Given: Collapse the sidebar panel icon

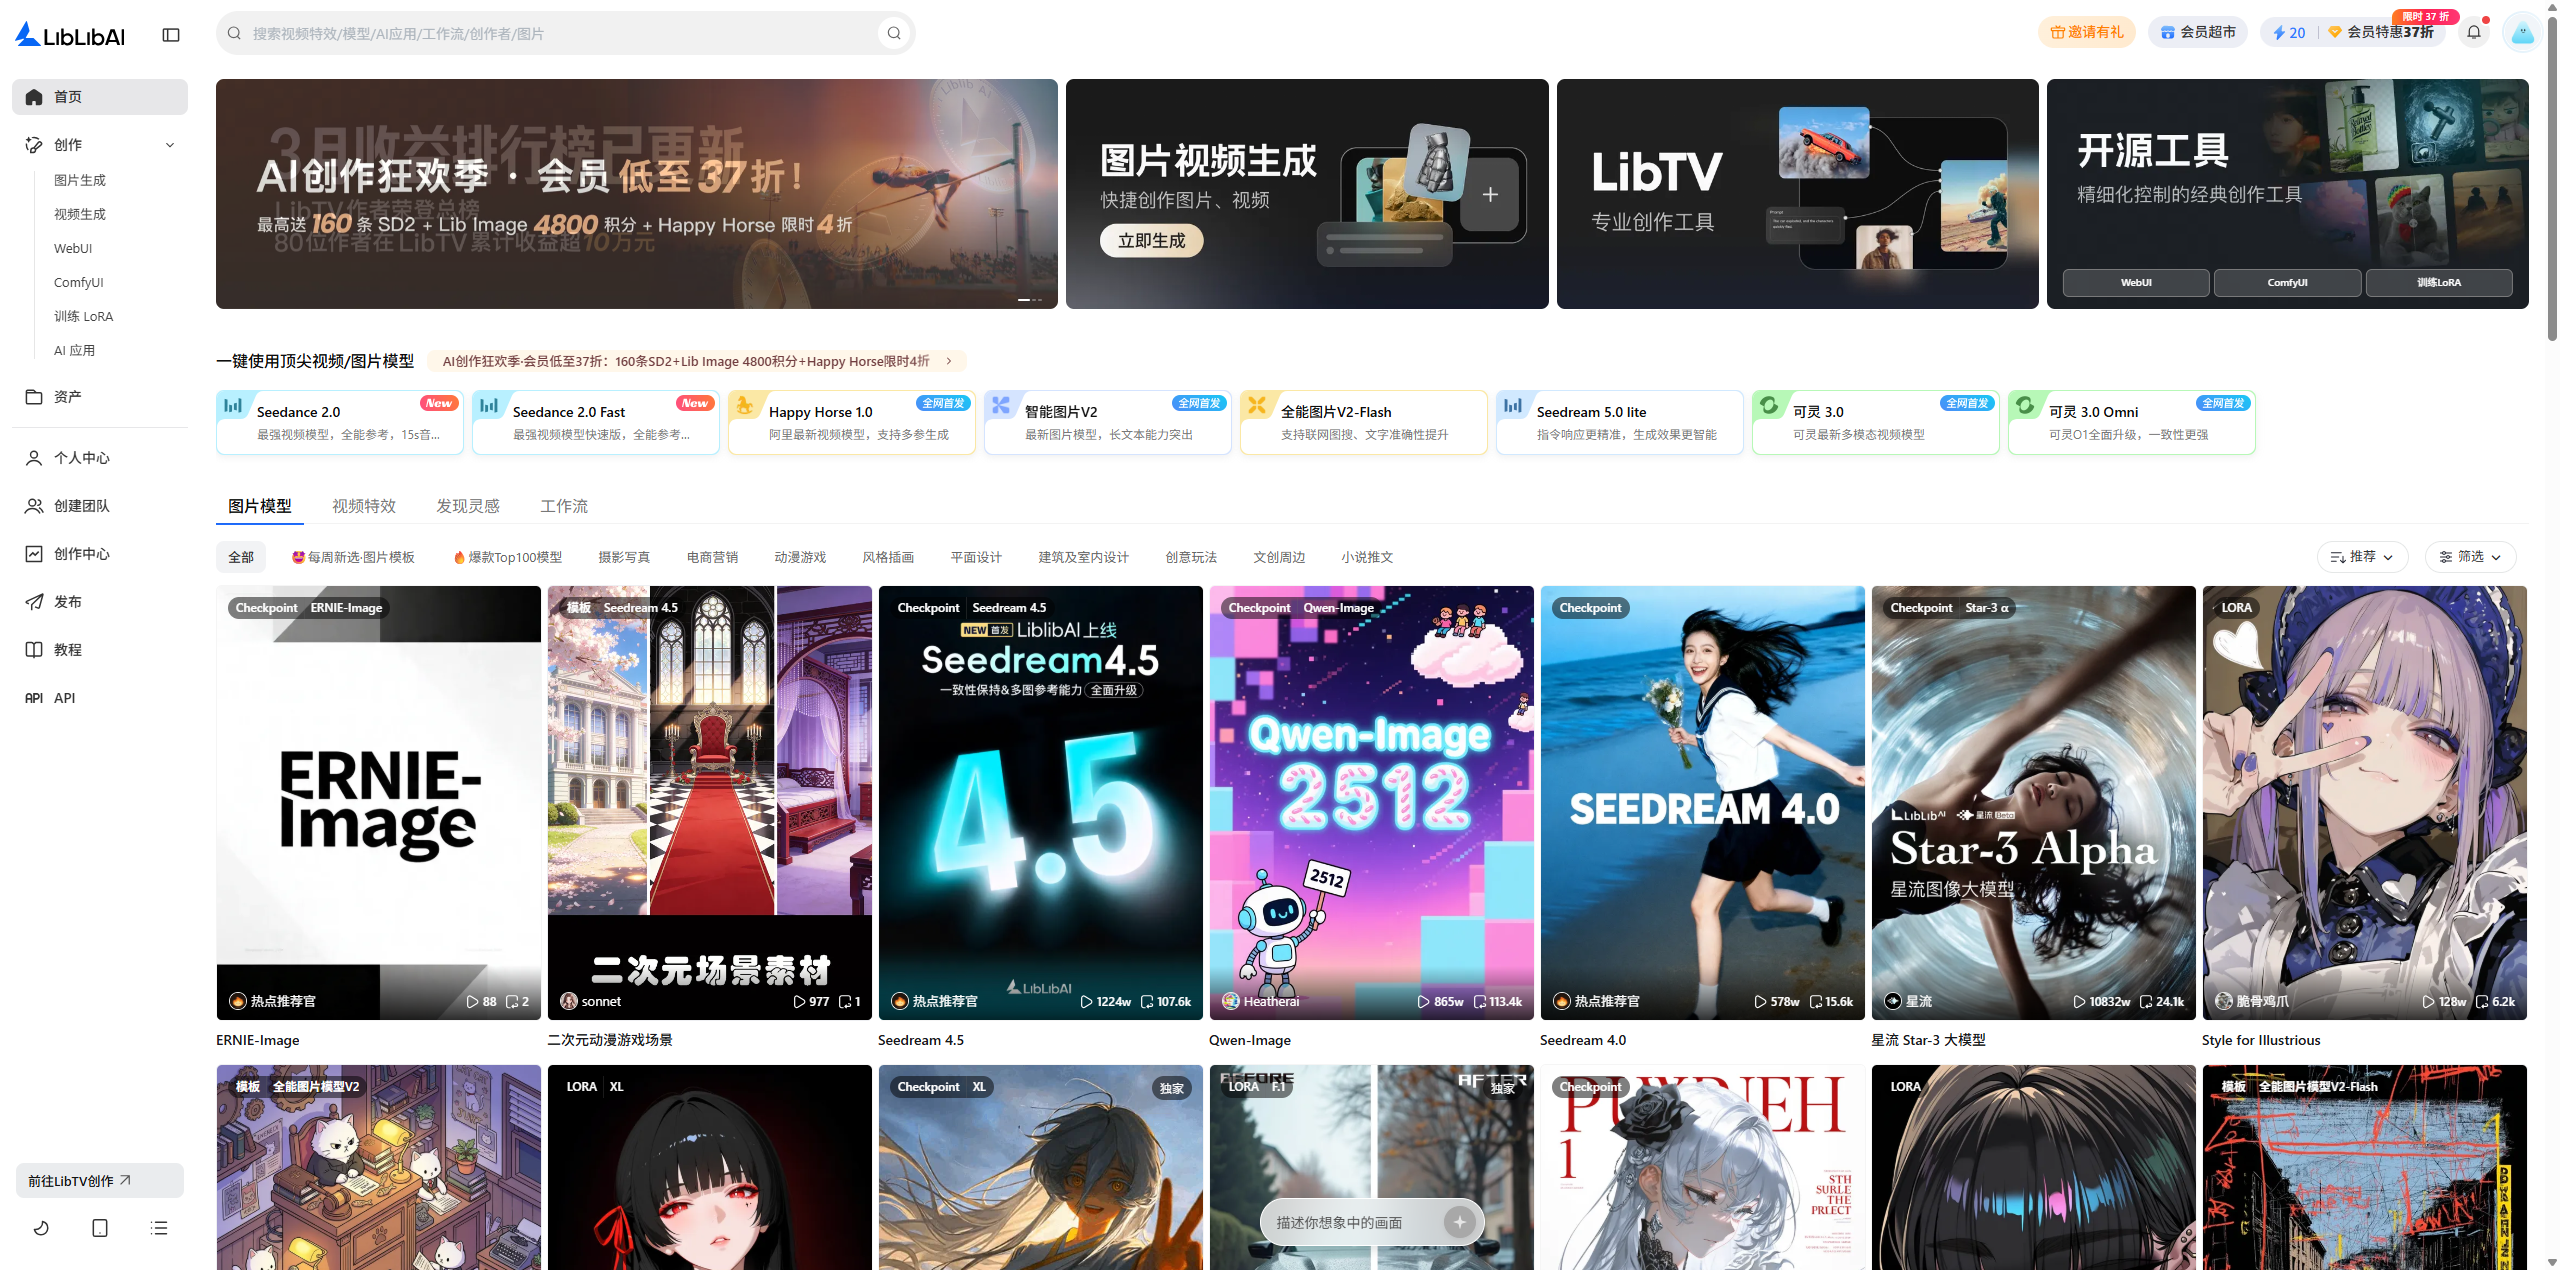Looking at the screenshot, I should [x=171, y=35].
